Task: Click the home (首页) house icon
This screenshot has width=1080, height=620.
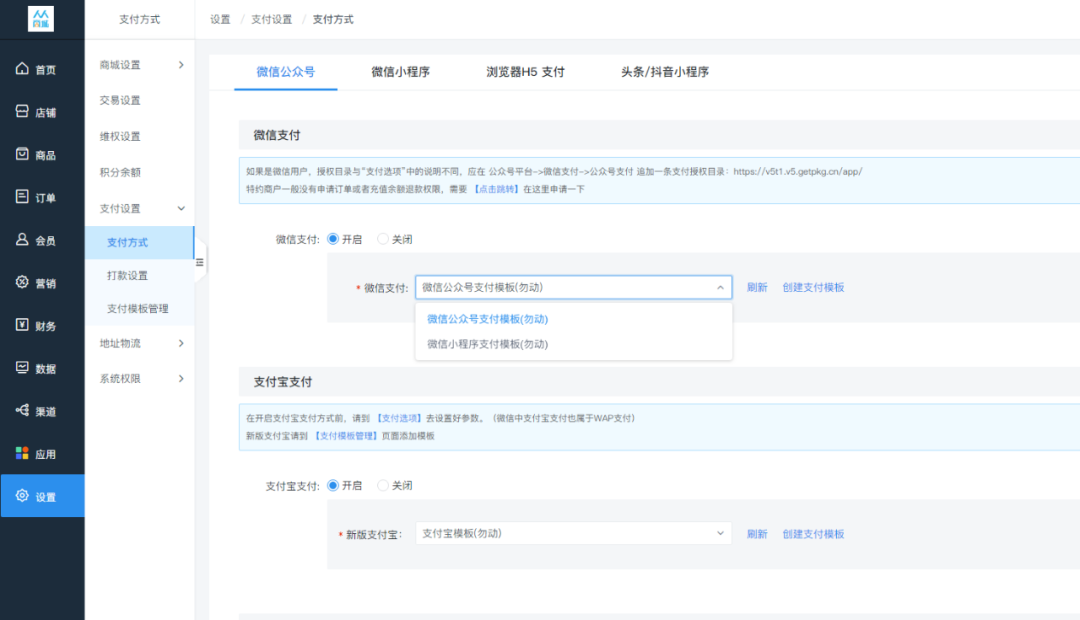Action: coord(22,68)
